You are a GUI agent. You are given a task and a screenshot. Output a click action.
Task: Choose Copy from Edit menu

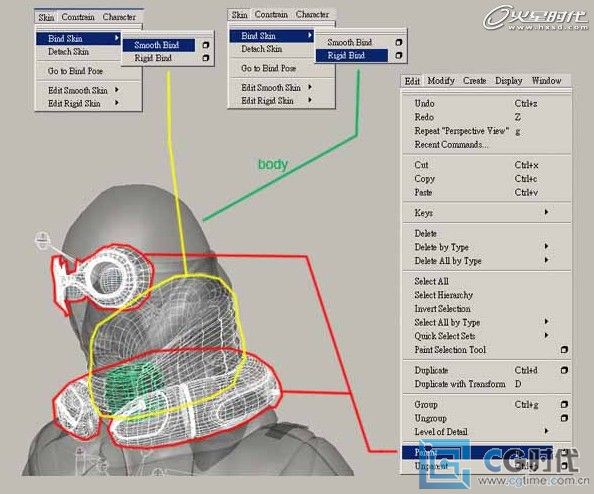pyautogui.click(x=425, y=178)
